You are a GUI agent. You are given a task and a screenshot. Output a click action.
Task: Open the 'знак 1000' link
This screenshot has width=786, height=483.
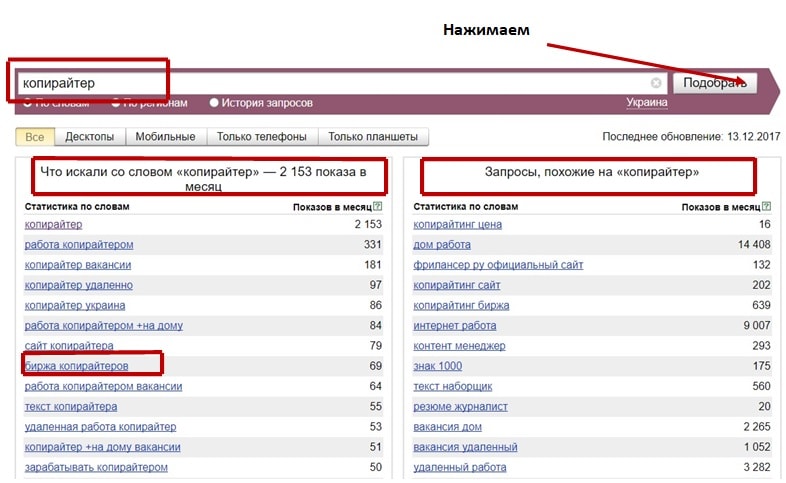438,366
